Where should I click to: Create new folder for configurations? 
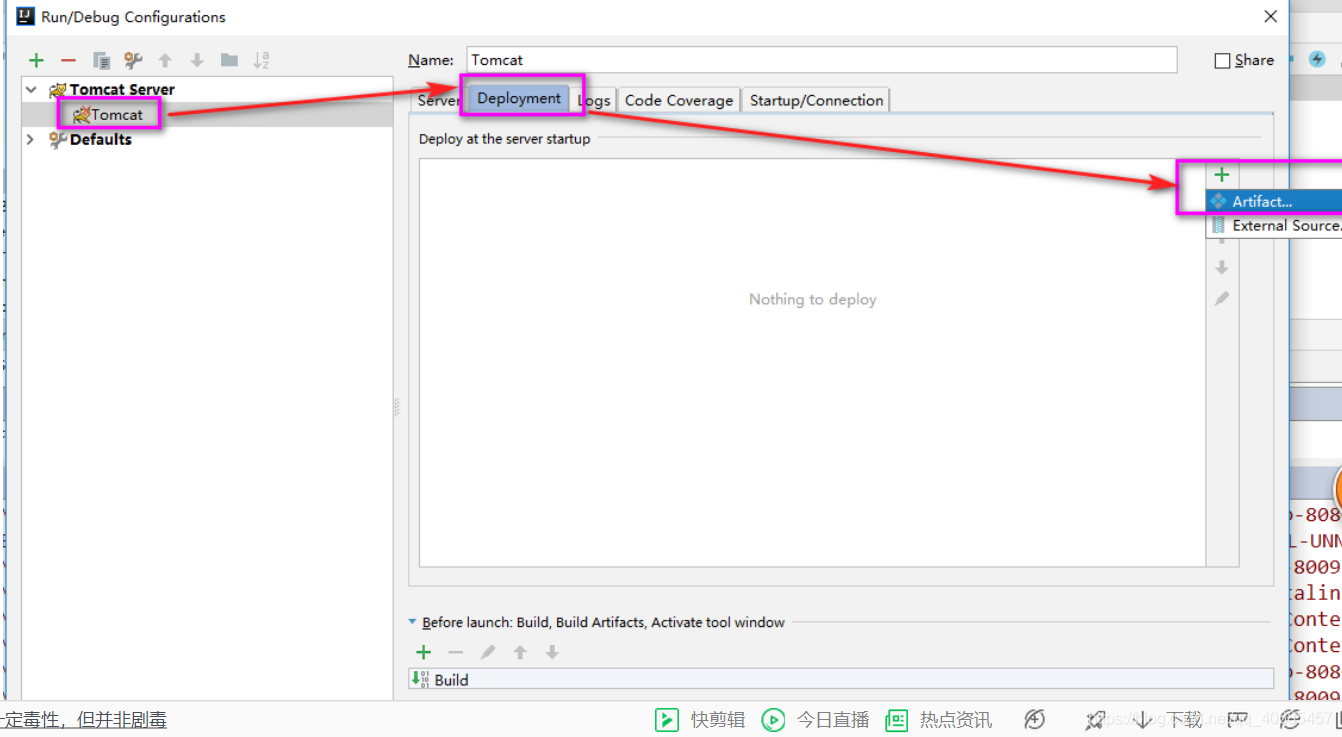[229, 61]
